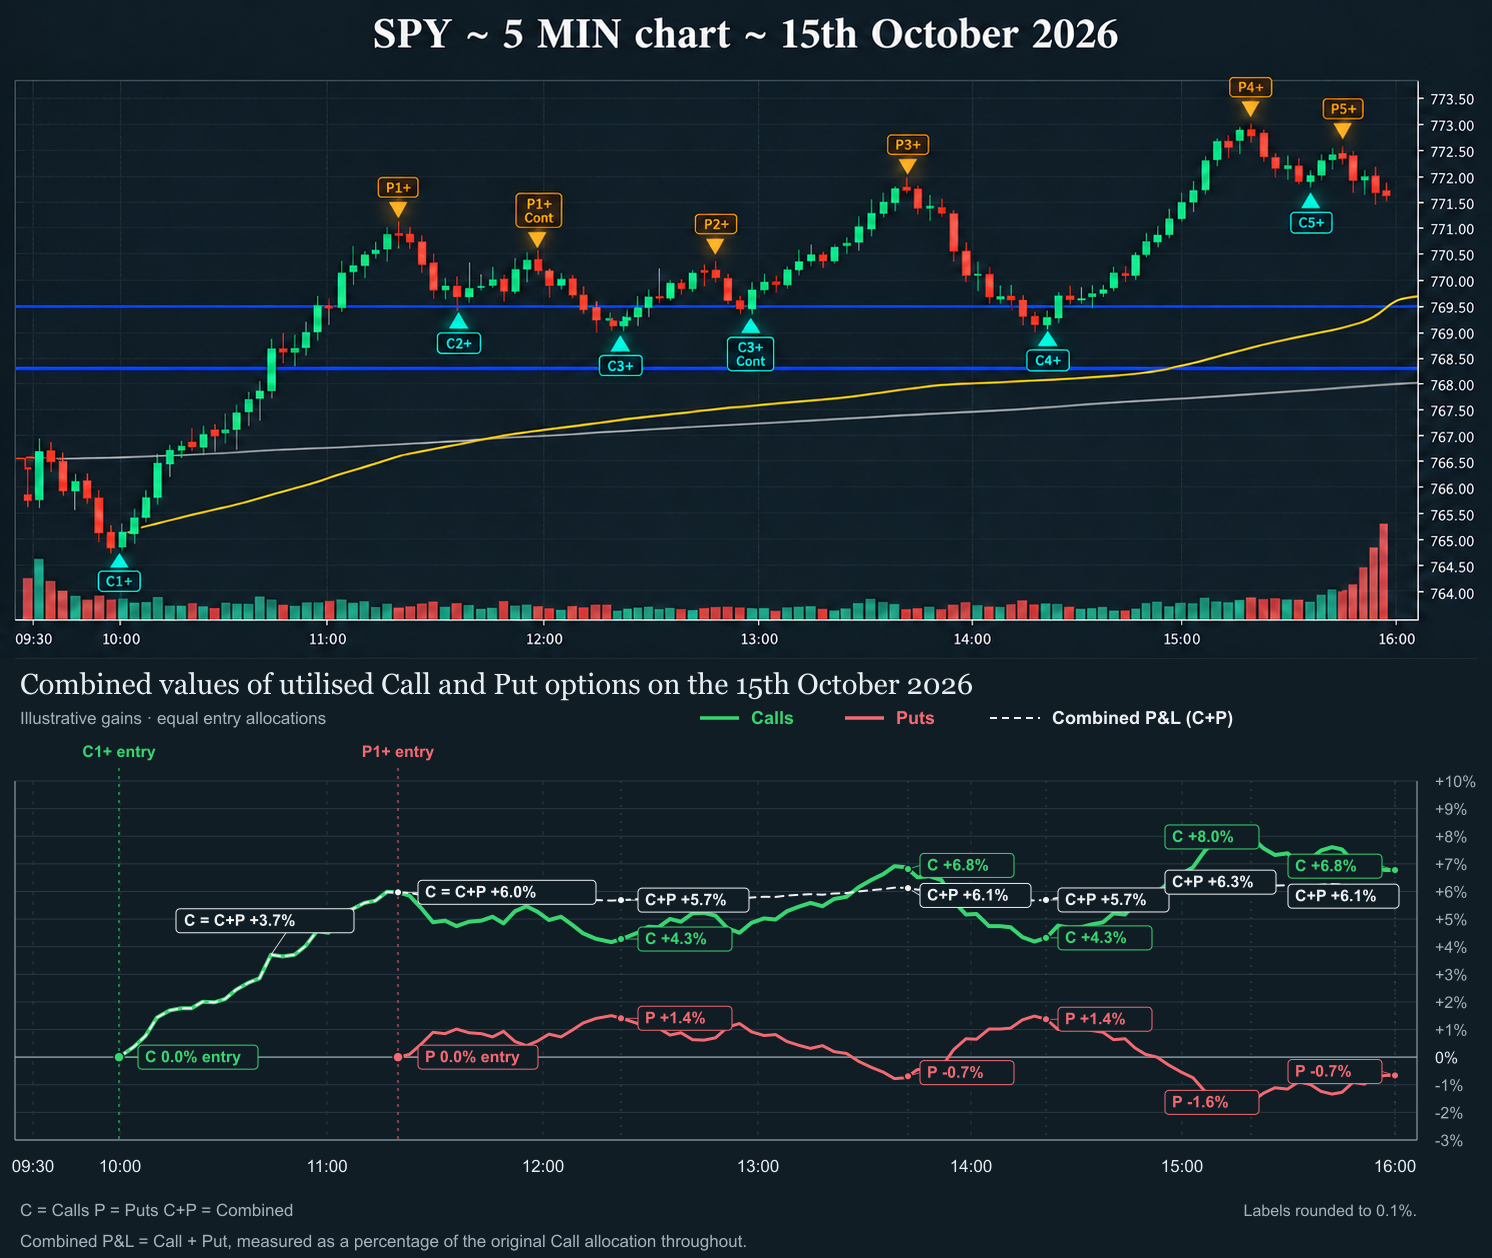
Task: Select the C+P +6.3% combined label
Action: pos(1222,882)
